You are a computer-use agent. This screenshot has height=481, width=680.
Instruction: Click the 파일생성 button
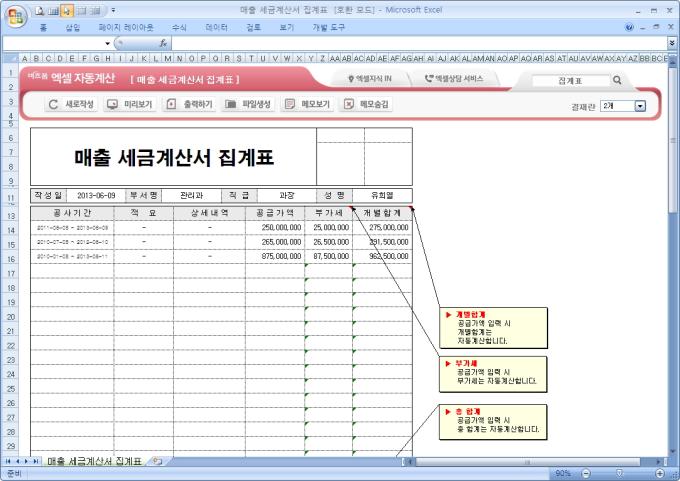(248, 104)
